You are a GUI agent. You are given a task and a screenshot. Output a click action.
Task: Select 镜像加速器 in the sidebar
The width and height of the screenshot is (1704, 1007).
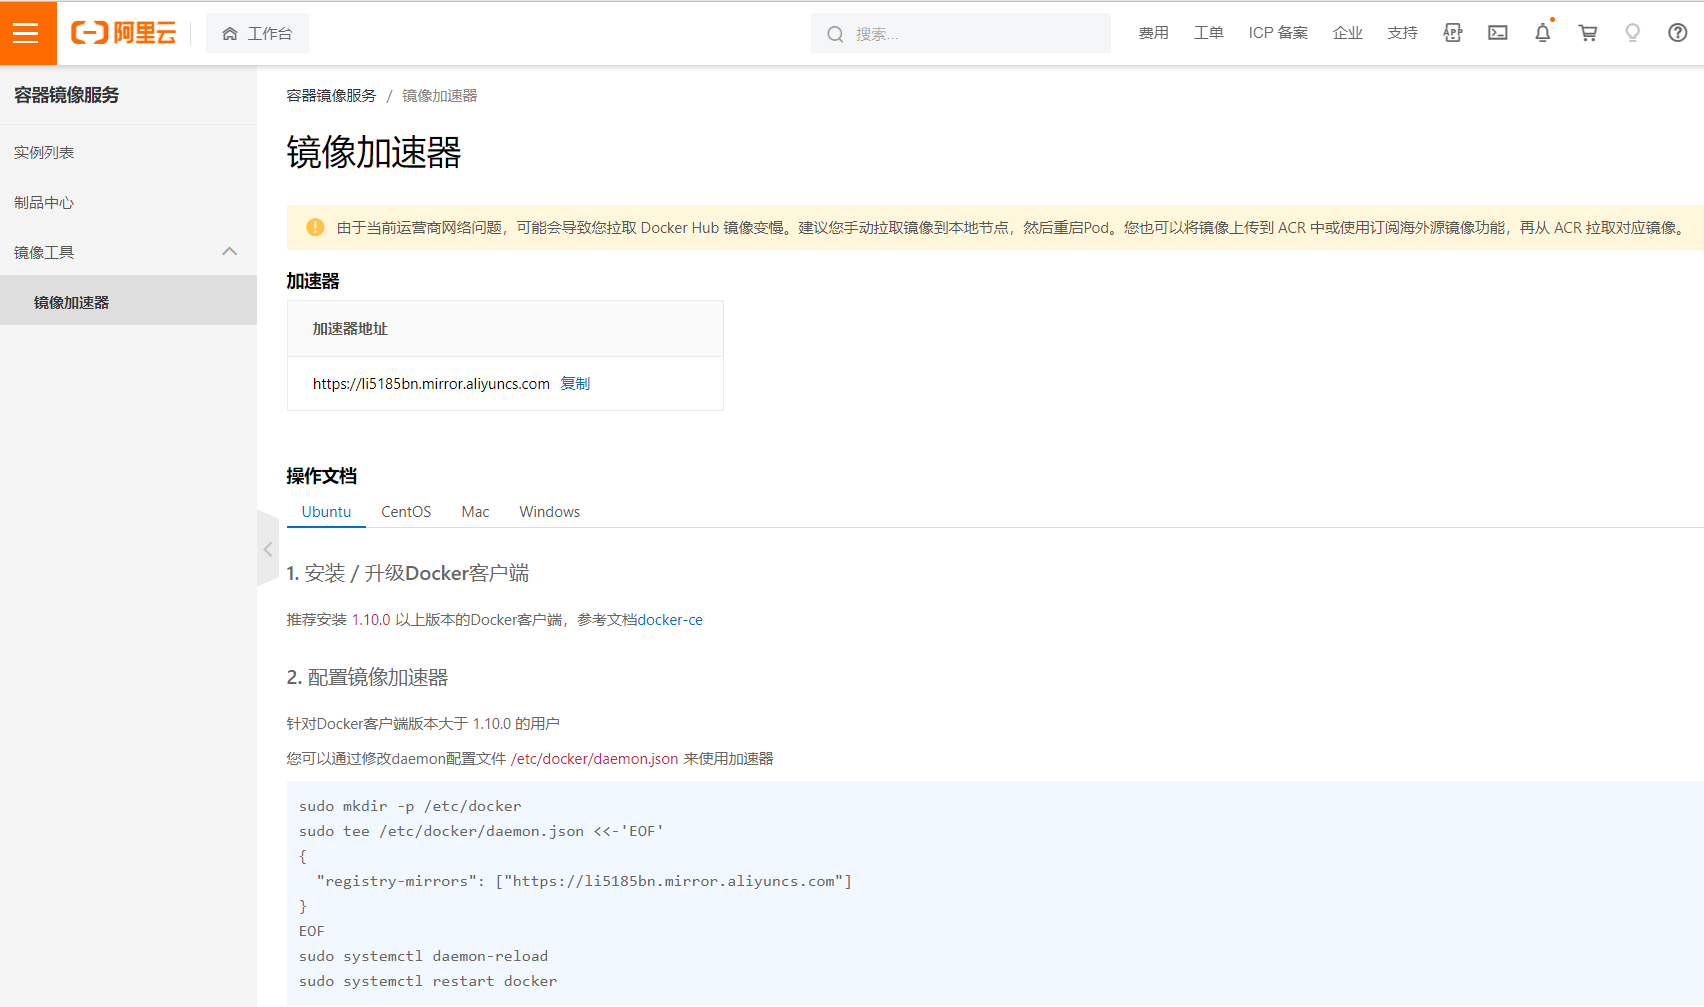tap(128, 302)
